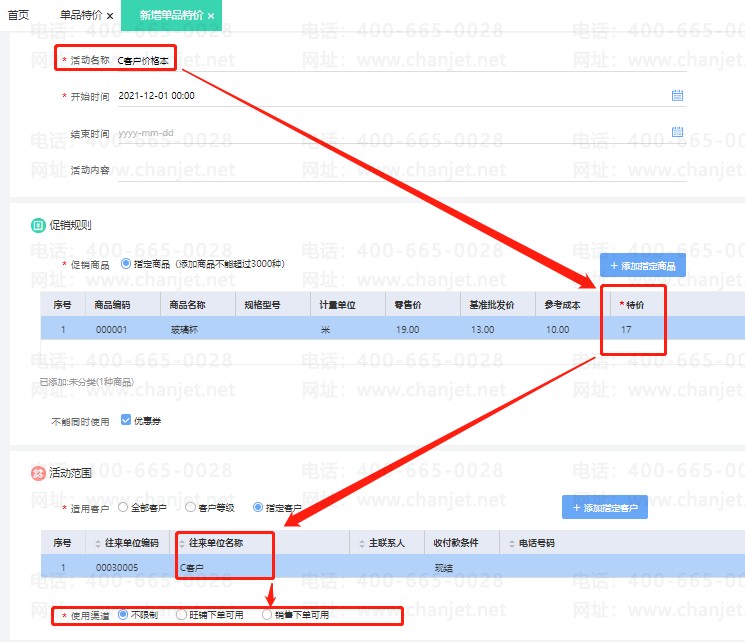Edit the 特价 value 17
This screenshot has height=642, width=745.
tap(626, 329)
